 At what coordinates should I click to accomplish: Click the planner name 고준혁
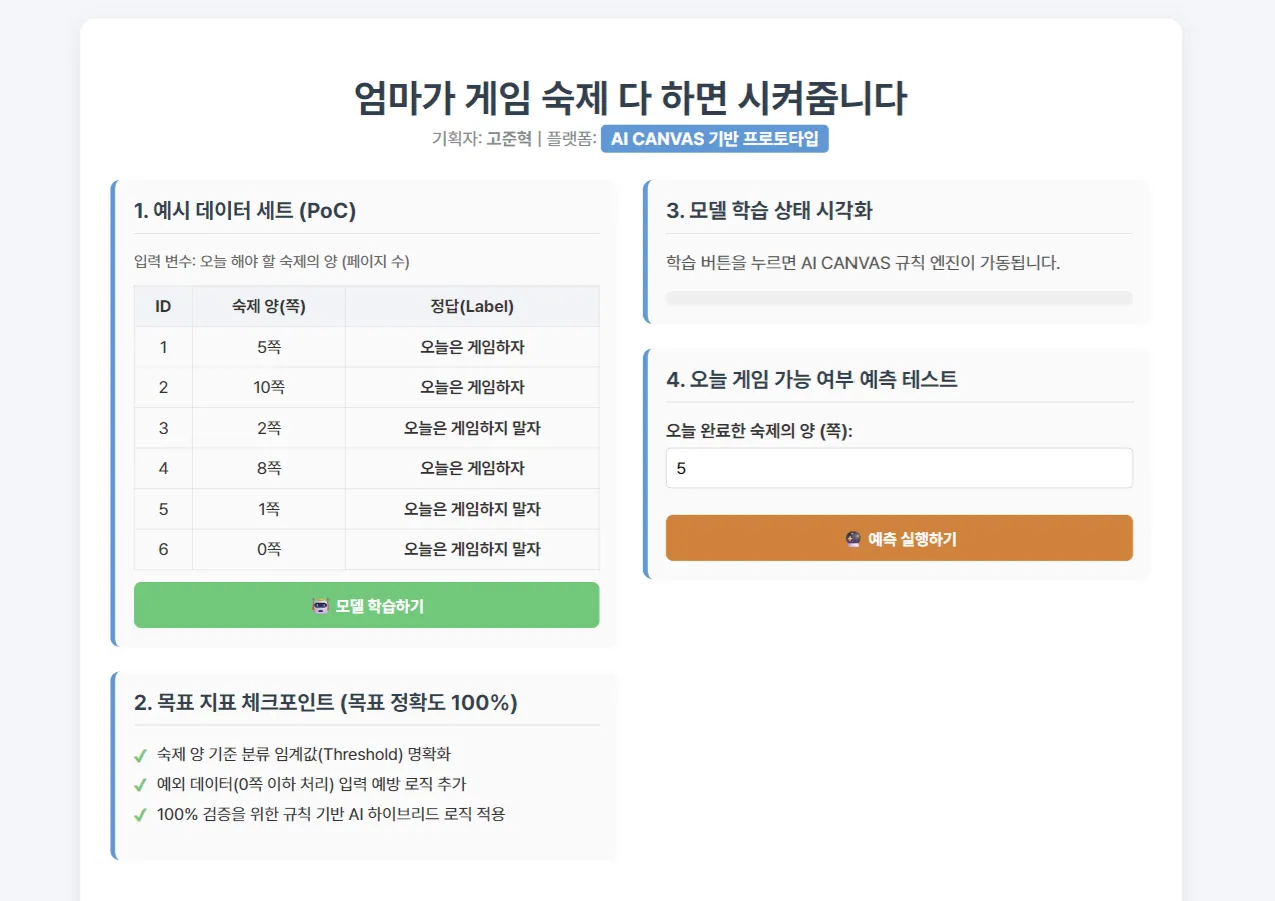509,139
